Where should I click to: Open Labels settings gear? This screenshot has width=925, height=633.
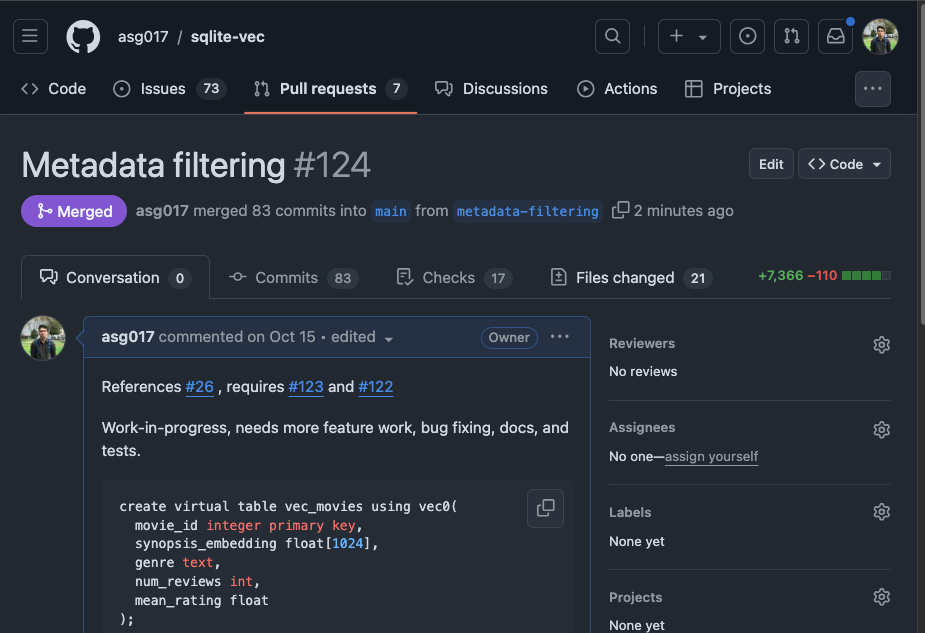pos(881,512)
